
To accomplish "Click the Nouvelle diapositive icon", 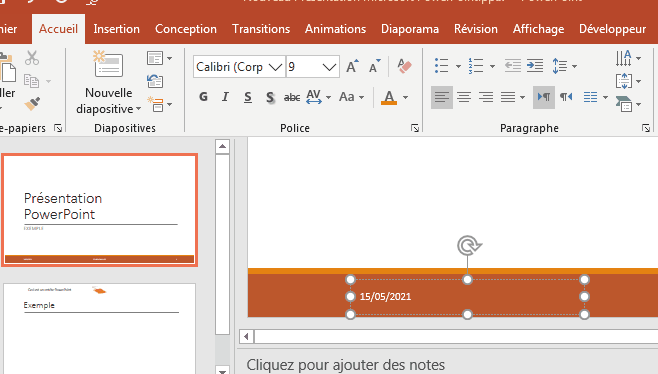I will click(x=108, y=64).
